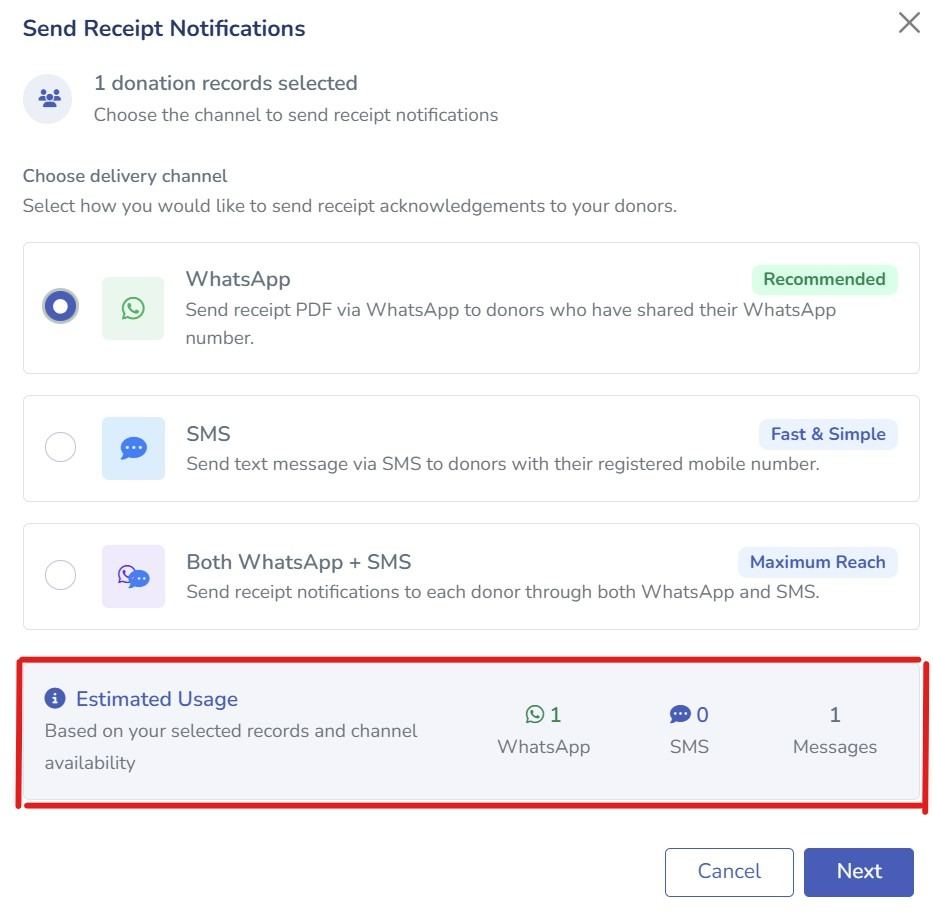Click the Estimated Usage info icon
The image size is (933, 919).
click(55, 698)
